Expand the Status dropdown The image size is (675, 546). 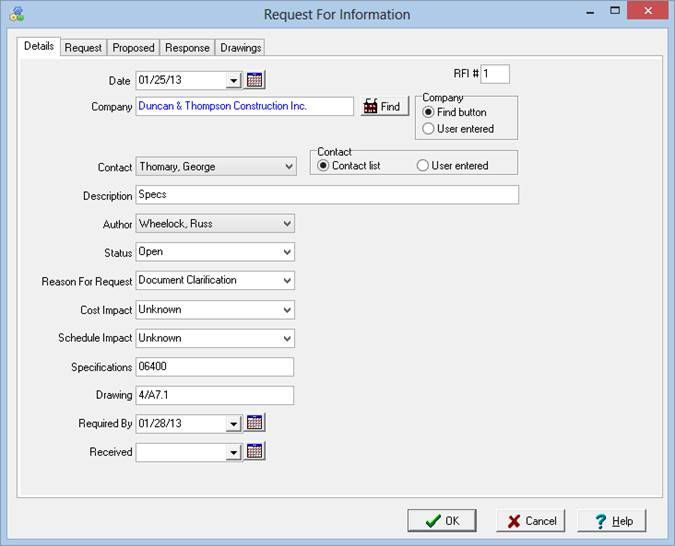tap(288, 253)
